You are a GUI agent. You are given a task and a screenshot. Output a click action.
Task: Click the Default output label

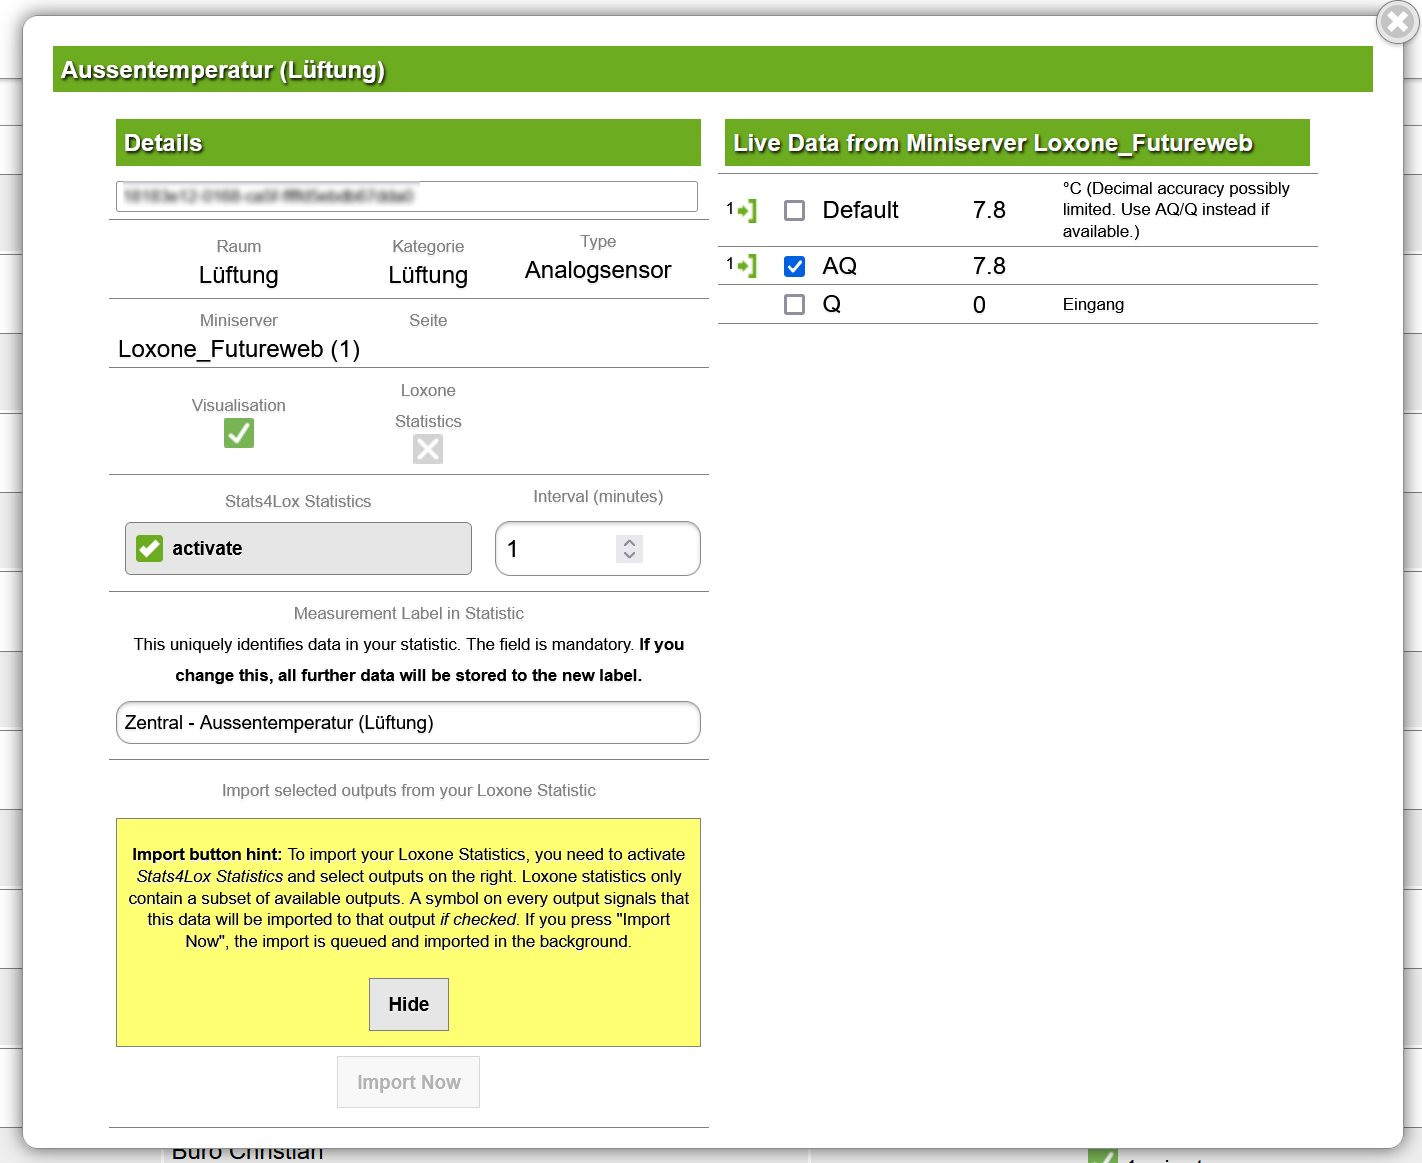[860, 210]
